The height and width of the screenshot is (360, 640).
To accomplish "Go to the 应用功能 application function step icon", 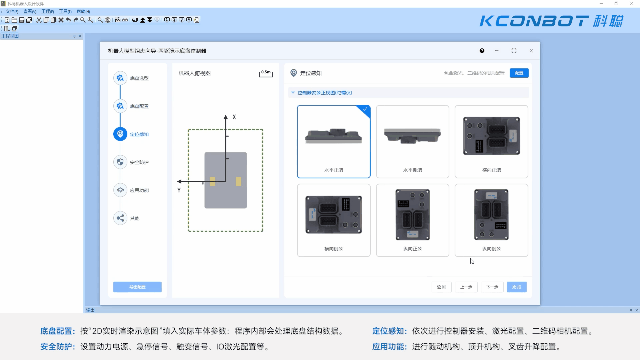I will coord(120,190).
